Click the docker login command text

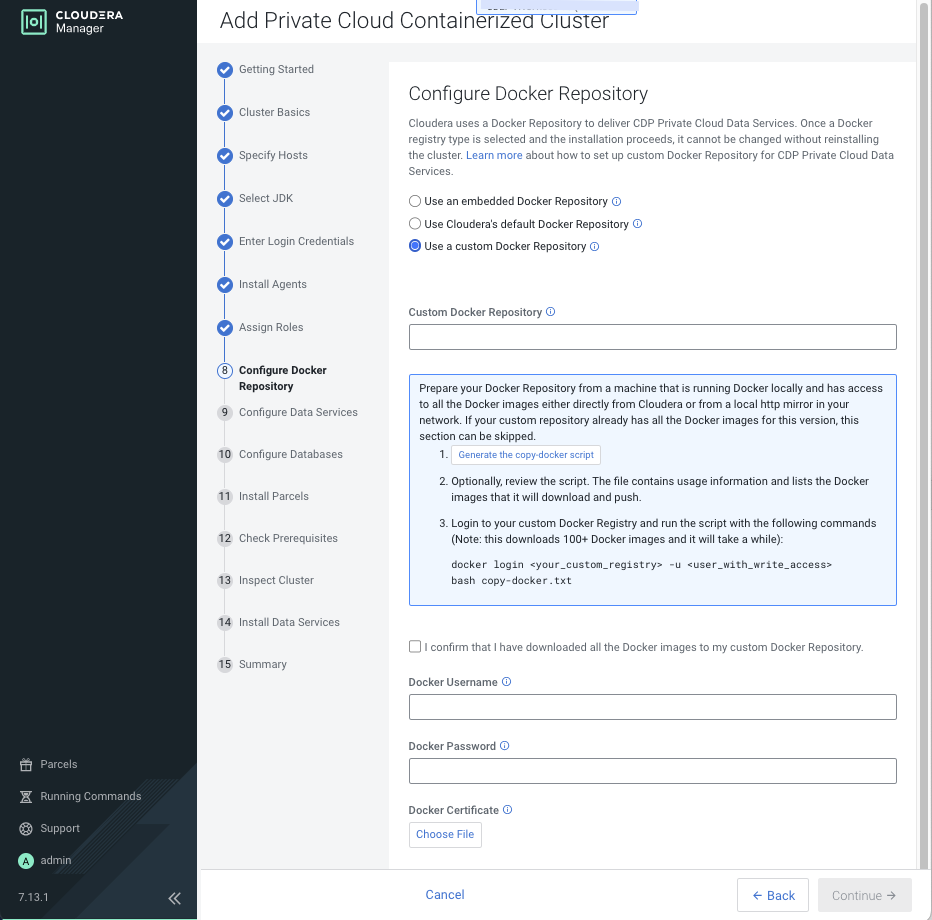tap(641, 565)
